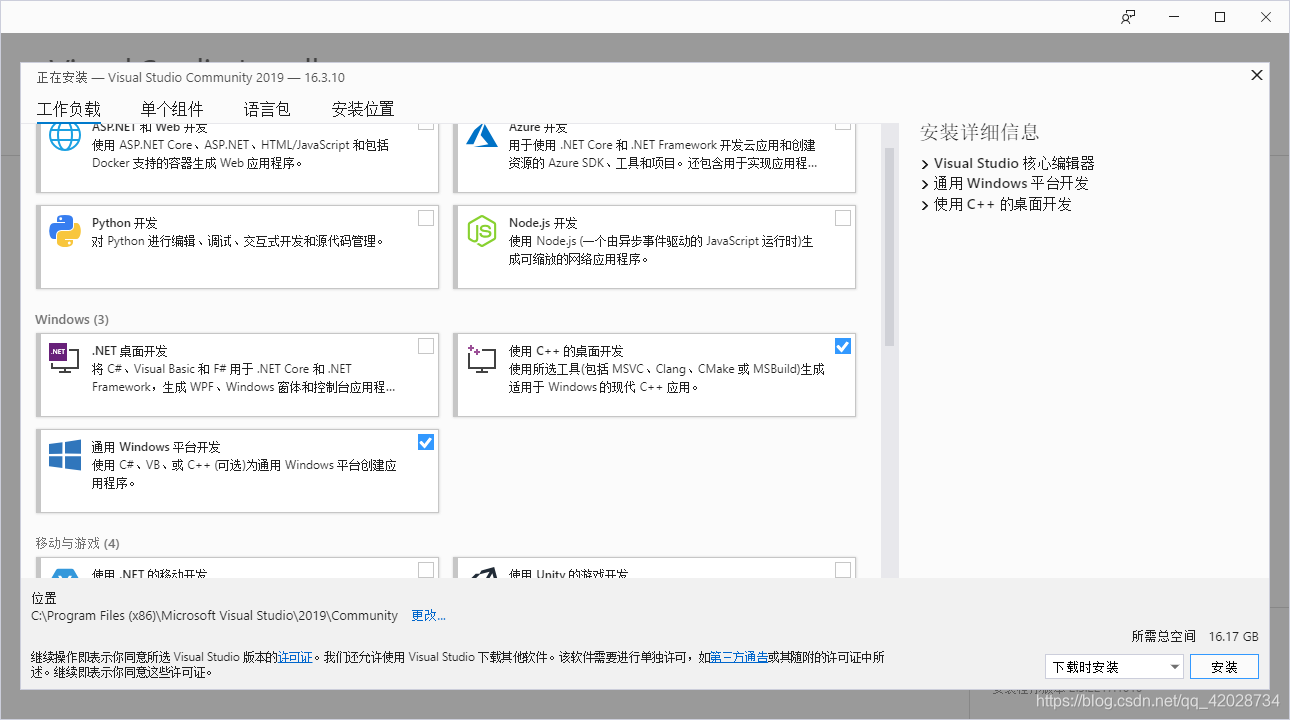Open the 许可证 link
The height and width of the screenshot is (720, 1290).
point(295,658)
